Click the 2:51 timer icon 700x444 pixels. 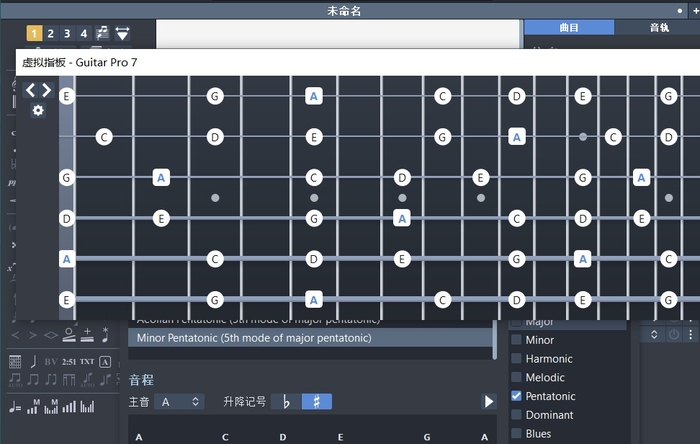(x=68, y=361)
